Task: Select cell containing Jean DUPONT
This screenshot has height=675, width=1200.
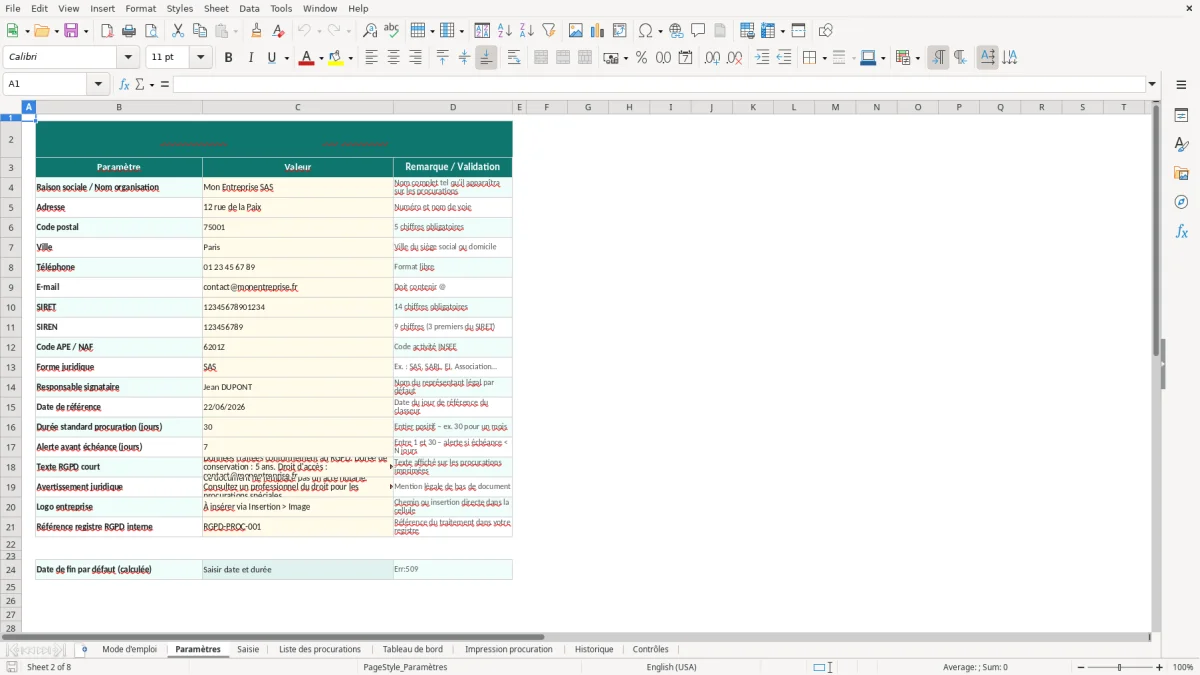Action: (297, 387)
